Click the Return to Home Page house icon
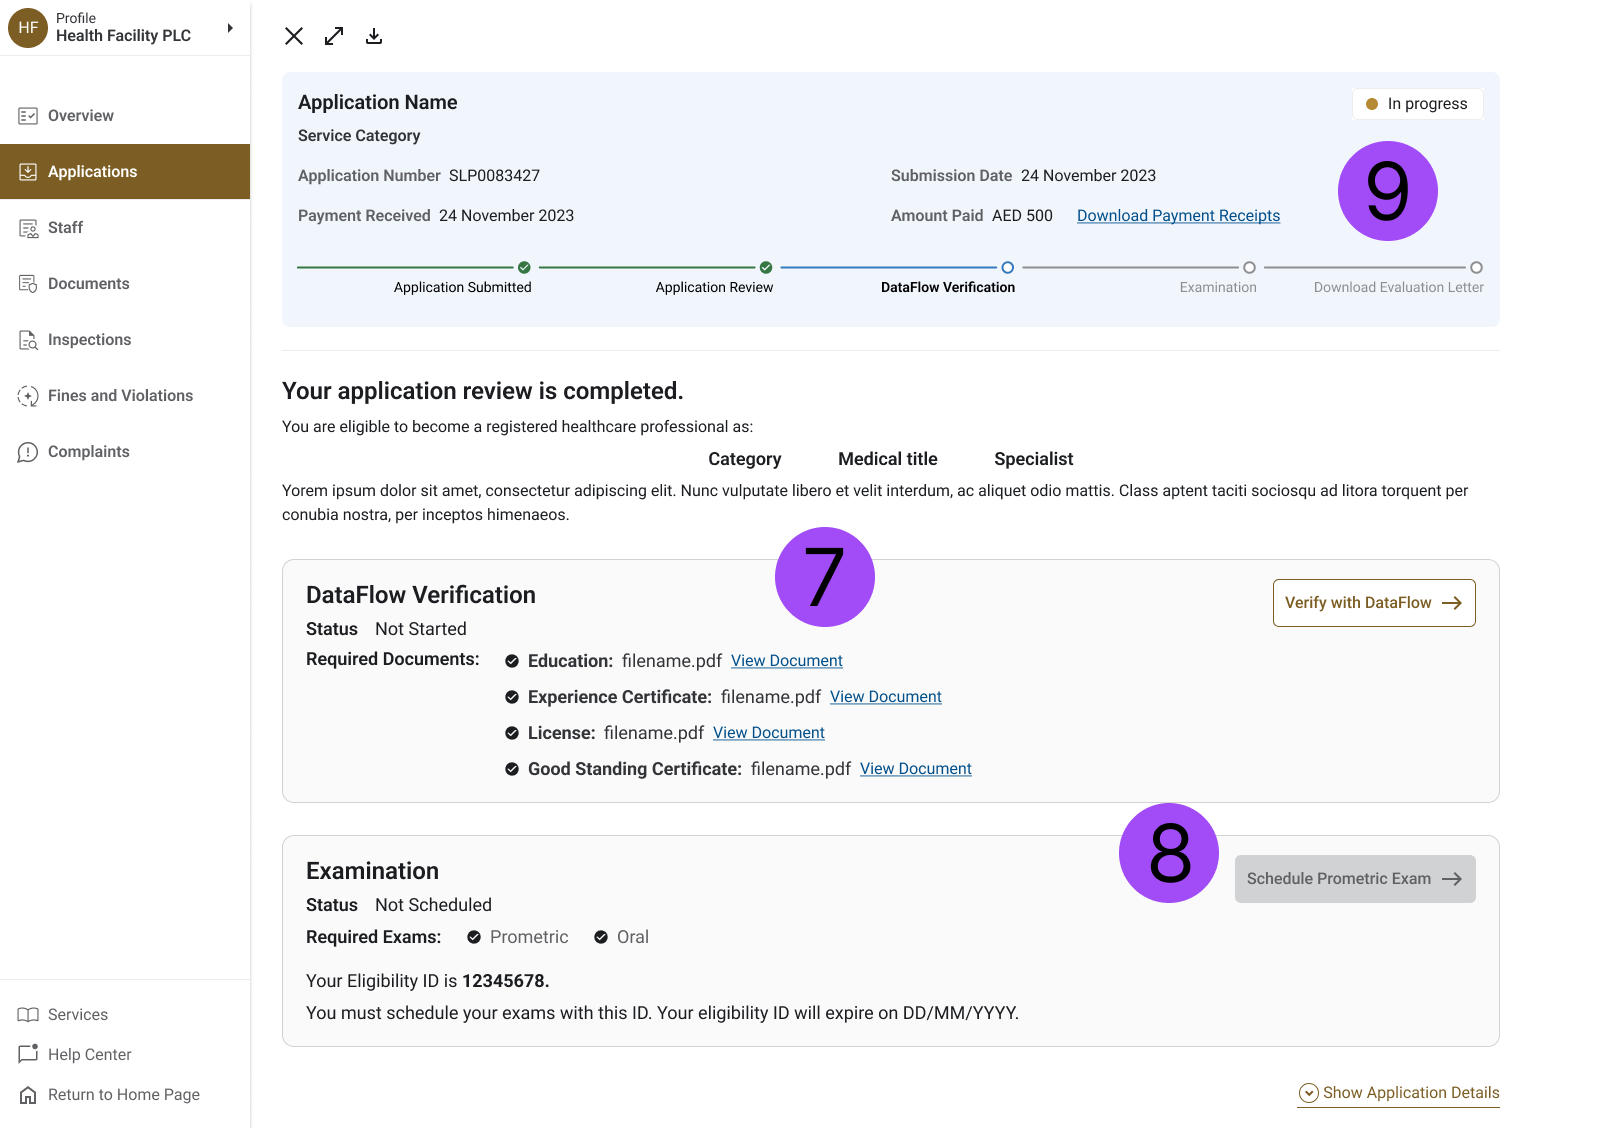This screenshot has width=1600, height=1128. coord(28,1095)
